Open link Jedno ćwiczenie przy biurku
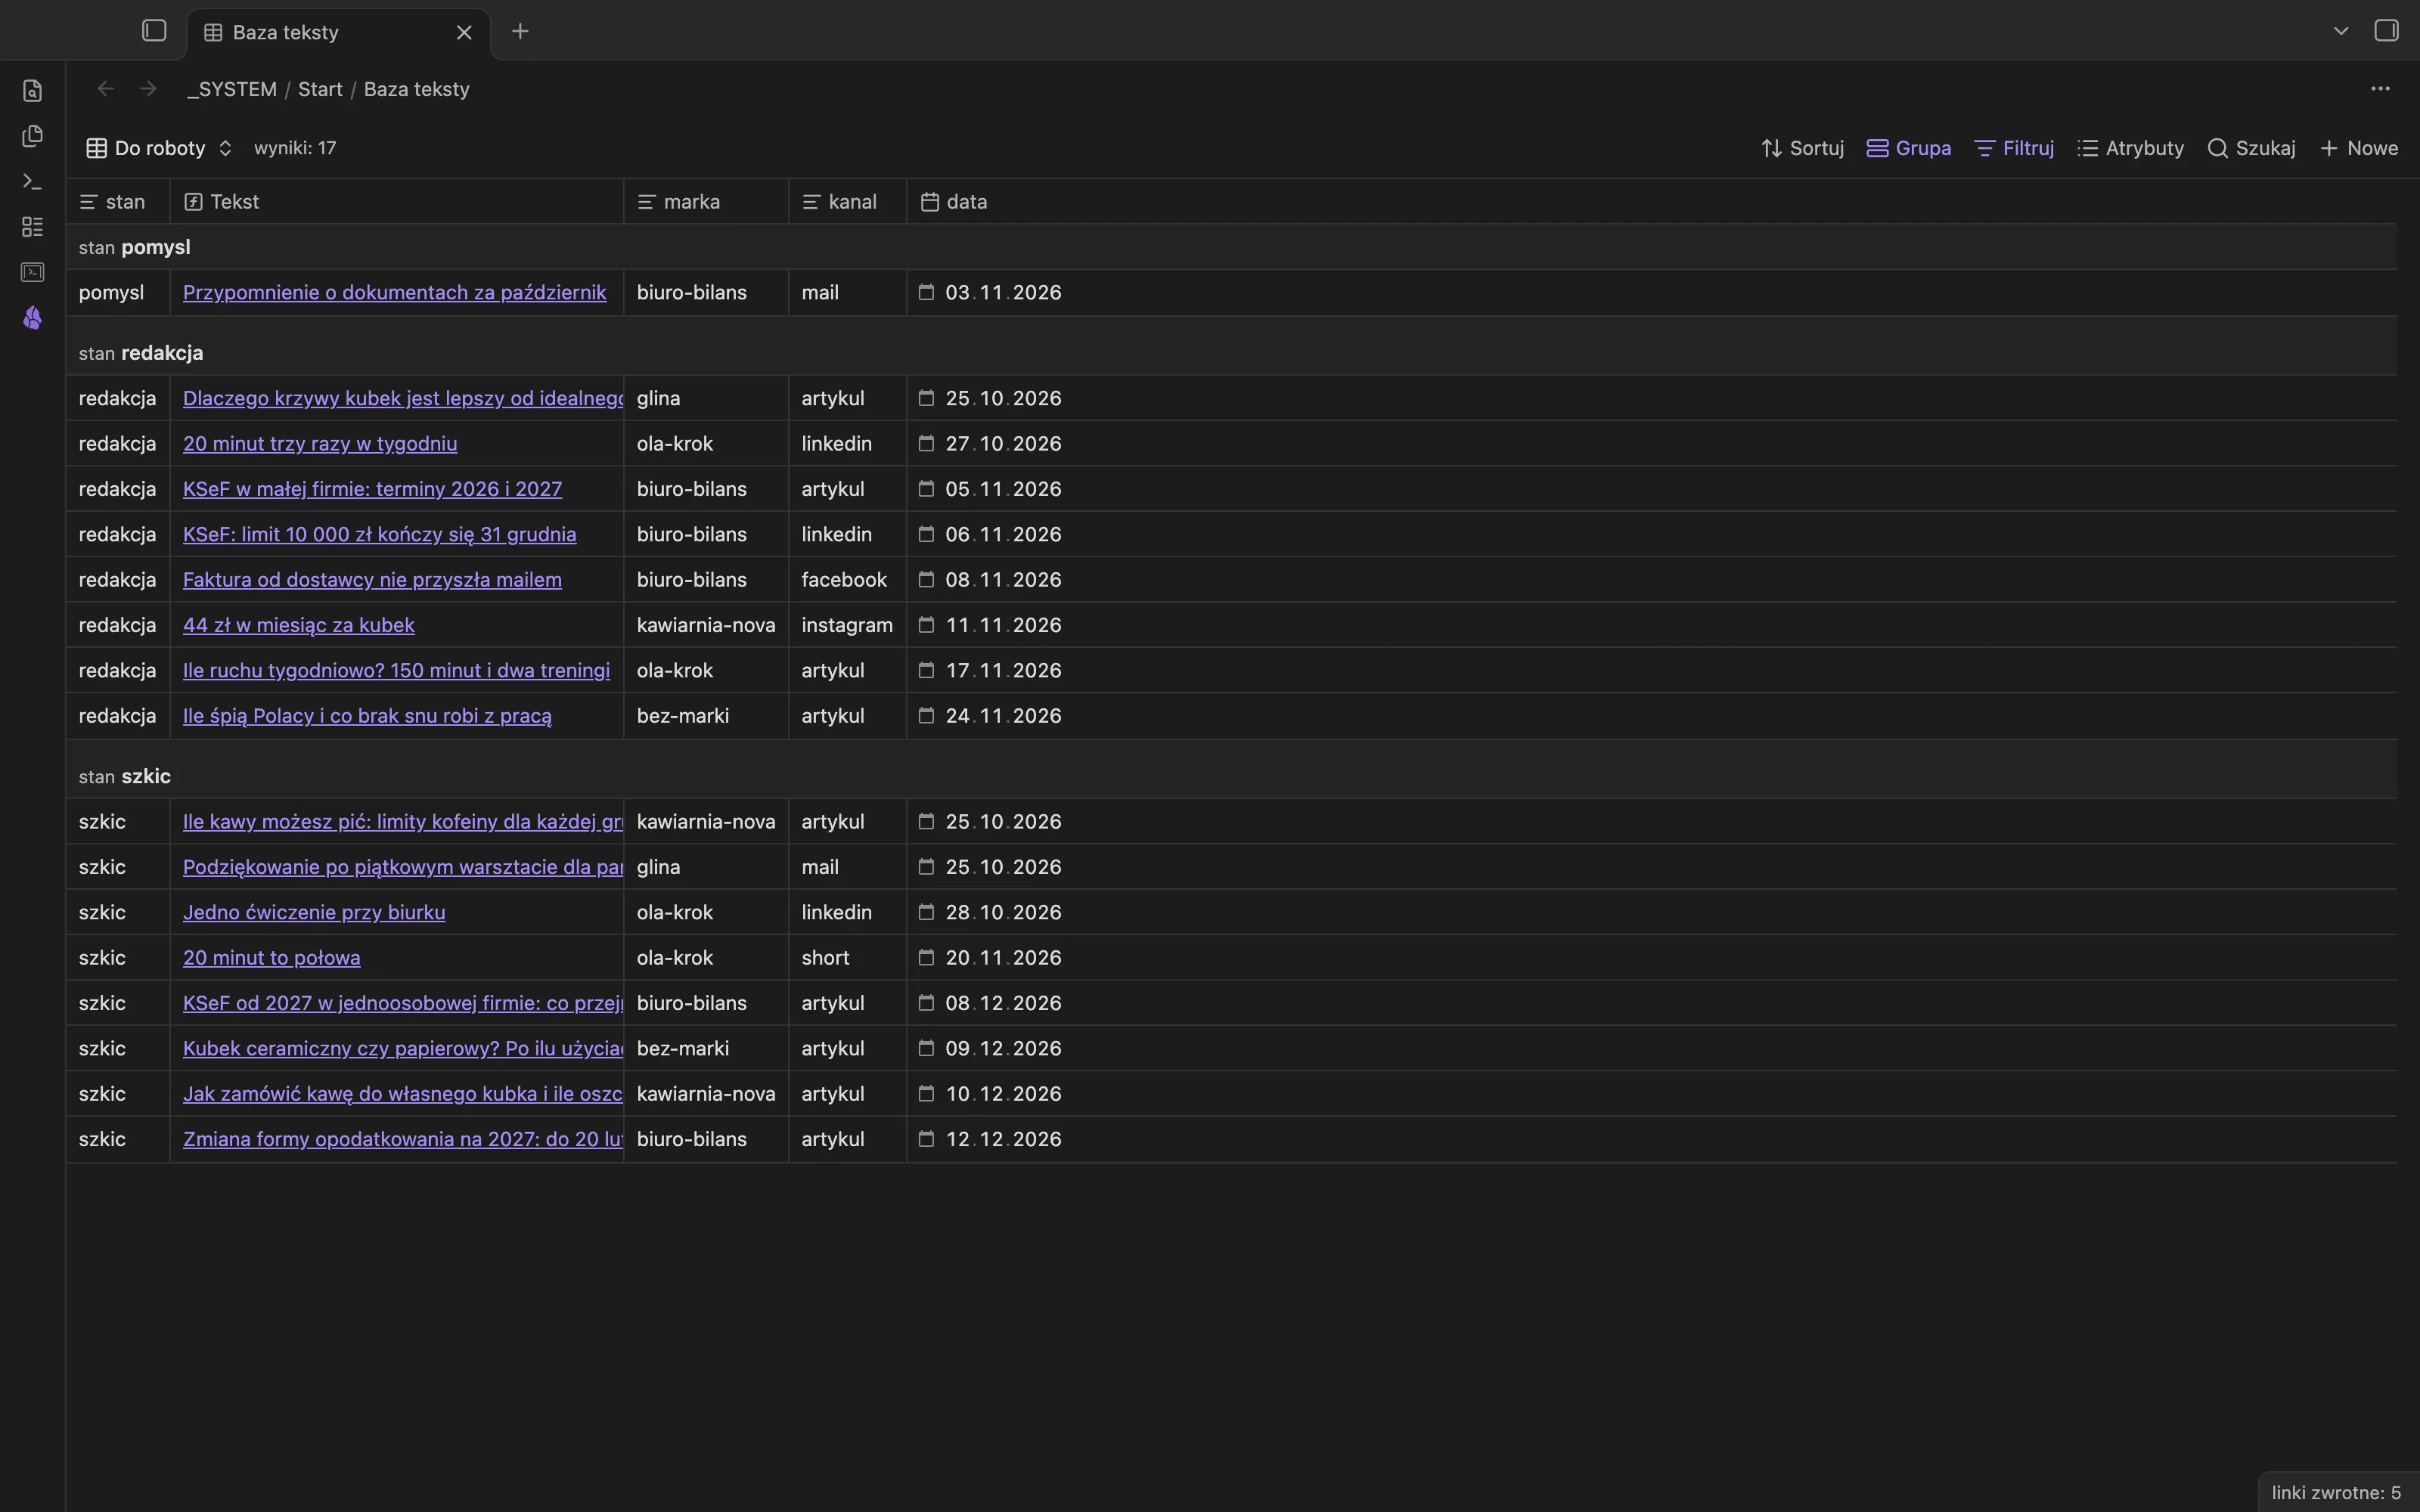The image size is (2420, 1512). pyautogui.click(x=314, y=912)
